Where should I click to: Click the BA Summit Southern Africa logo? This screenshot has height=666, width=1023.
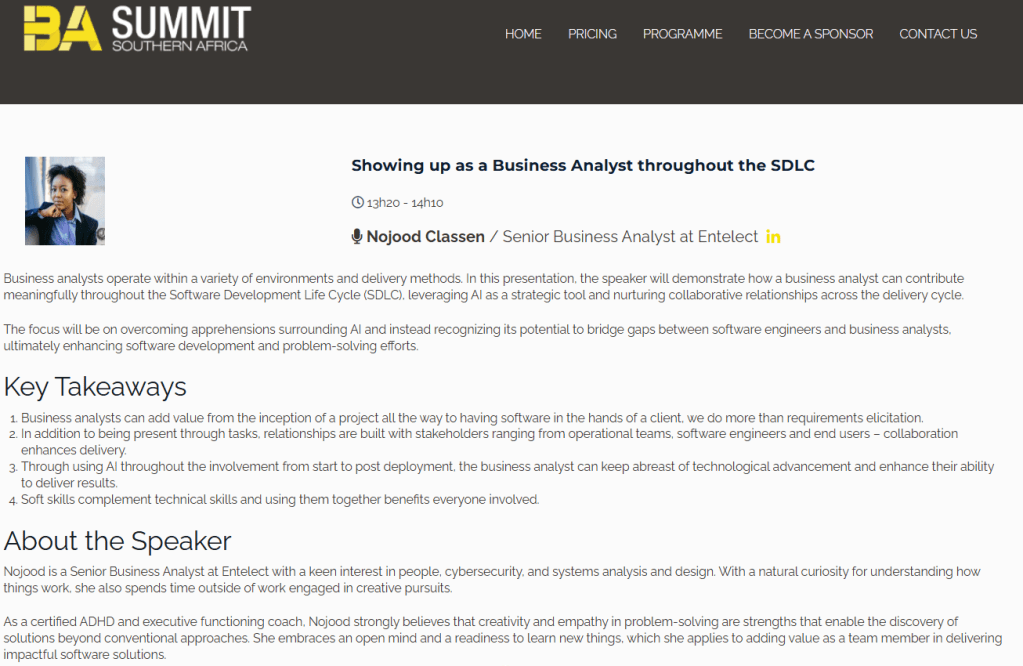137,29
